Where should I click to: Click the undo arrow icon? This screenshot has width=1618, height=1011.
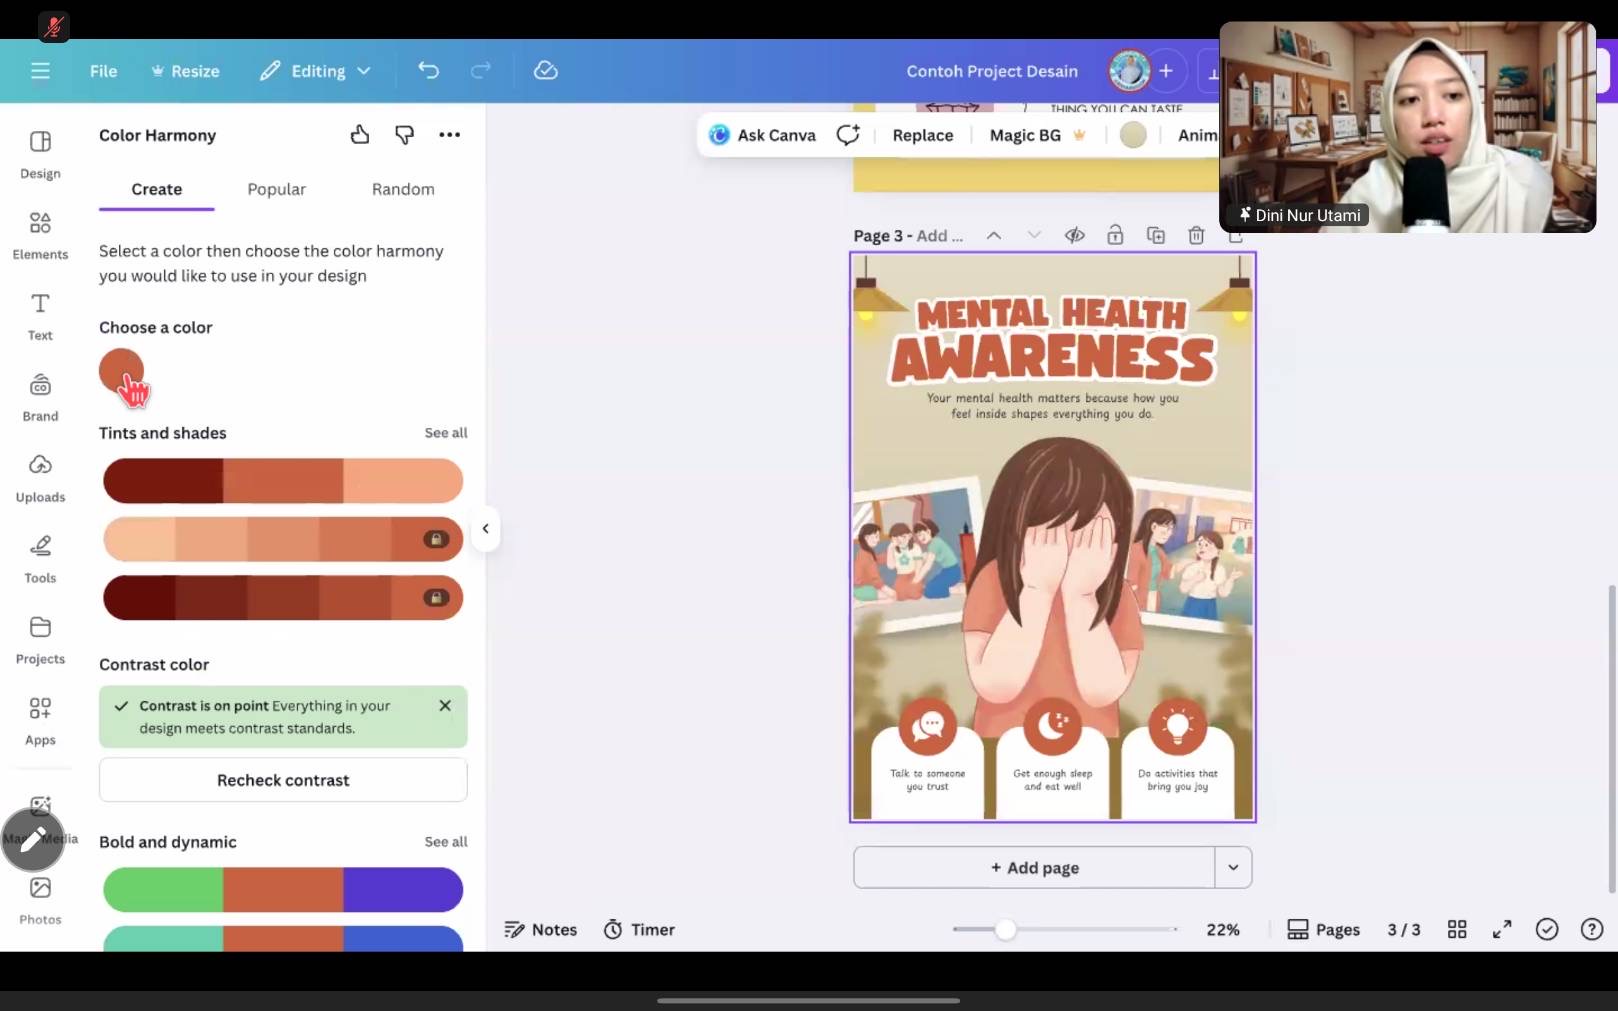click(x=428, y=71)
